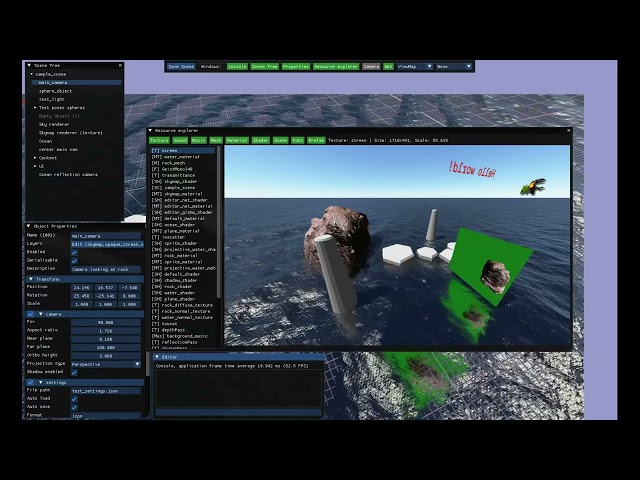This screenshot has height=480, width=640.
Task: Select the Material resource filter
Action: (237, 140)
